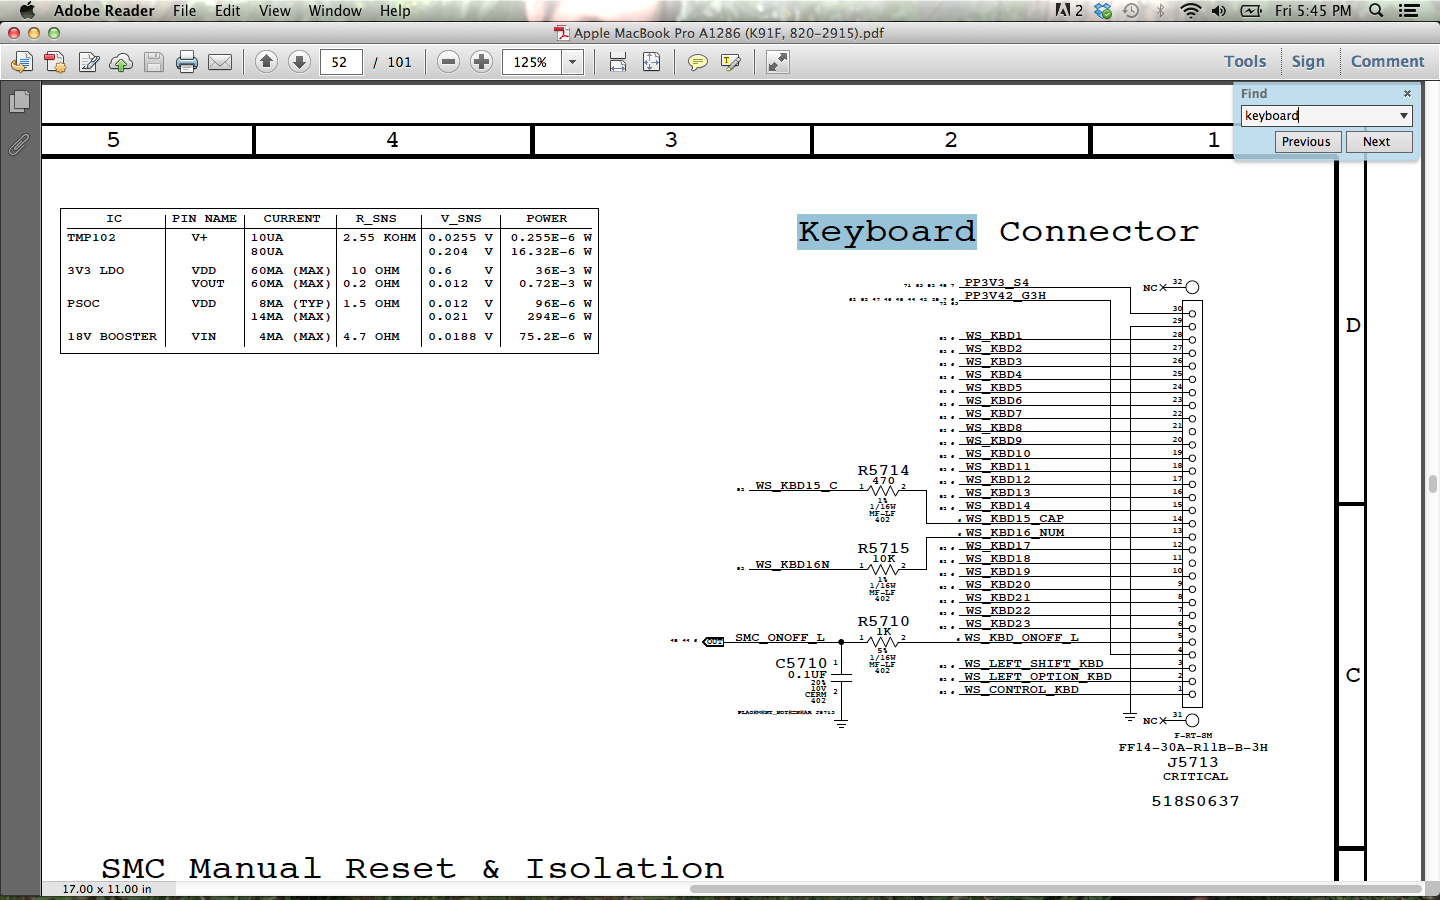Click the email envelope icon
The height and width of the screenshot is (900, 1440).
pos(220,62)
